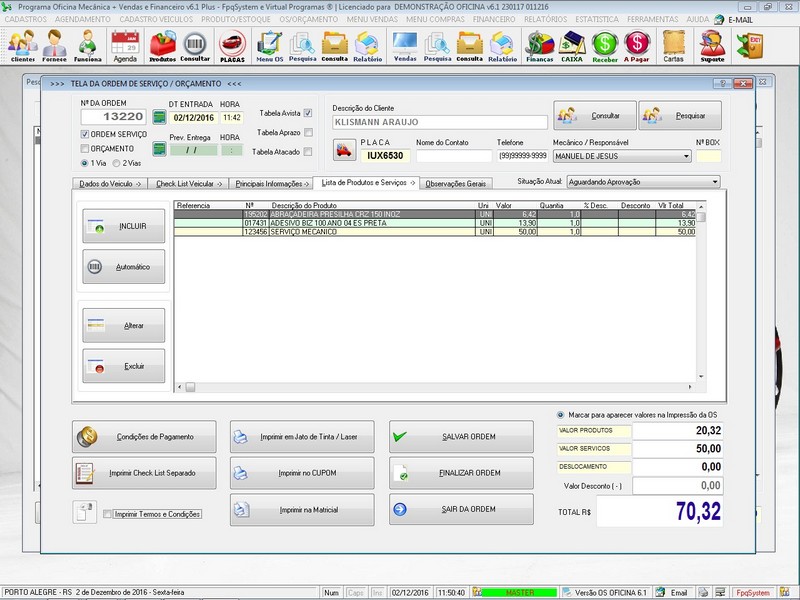This screenshot has height=600, width=800.
Task: Expand the Mecânico / Responsável dropdown
Action: click(x=686, y=156)
